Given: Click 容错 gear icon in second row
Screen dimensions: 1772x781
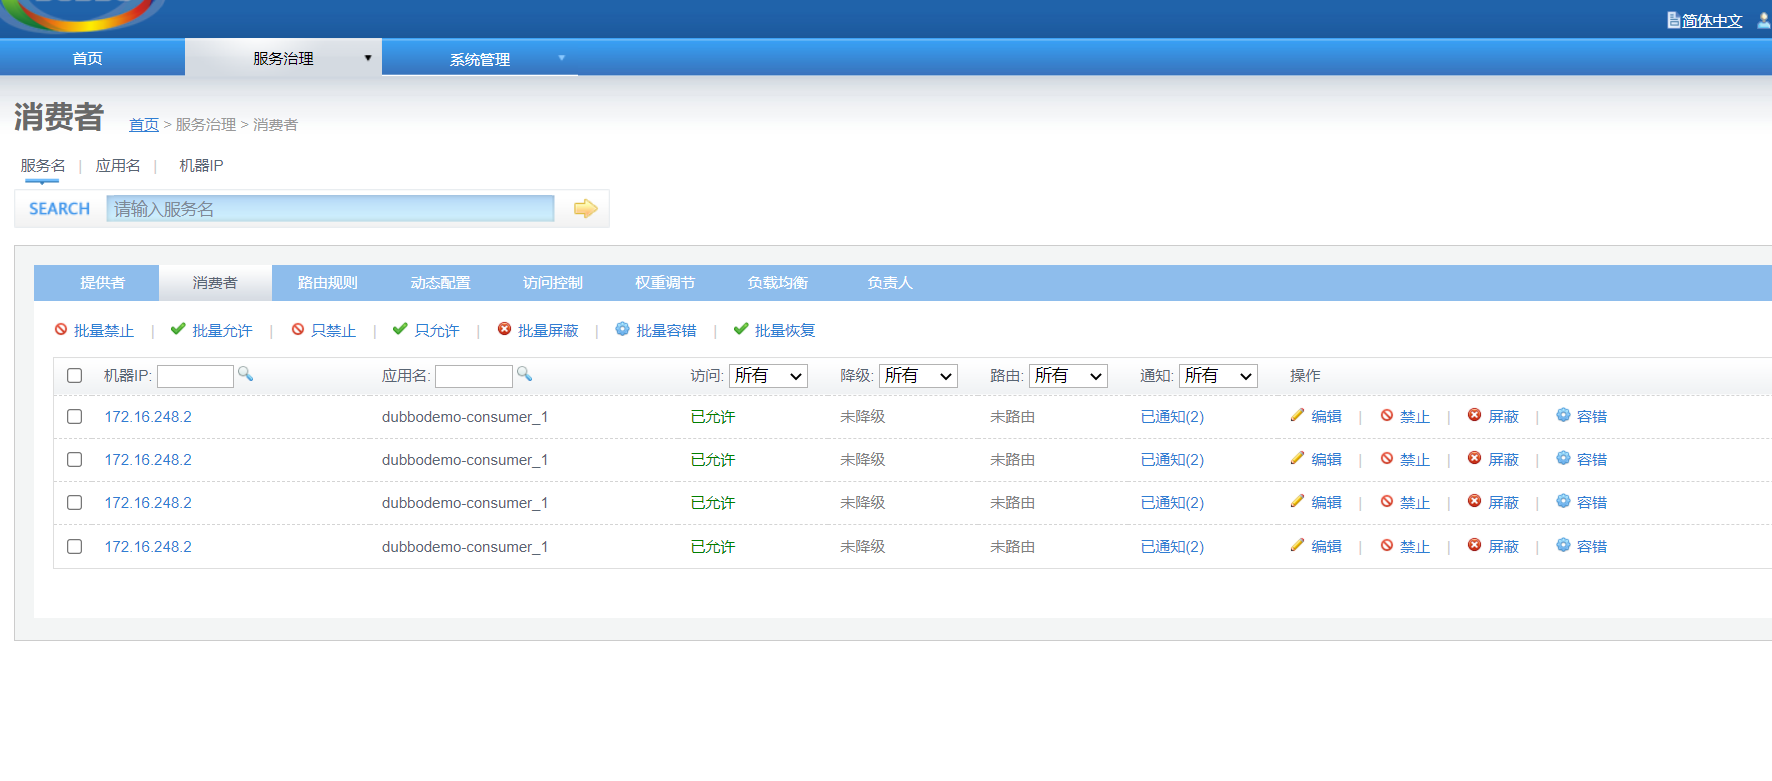Looking at the screenshot, I should point(1563,458).
